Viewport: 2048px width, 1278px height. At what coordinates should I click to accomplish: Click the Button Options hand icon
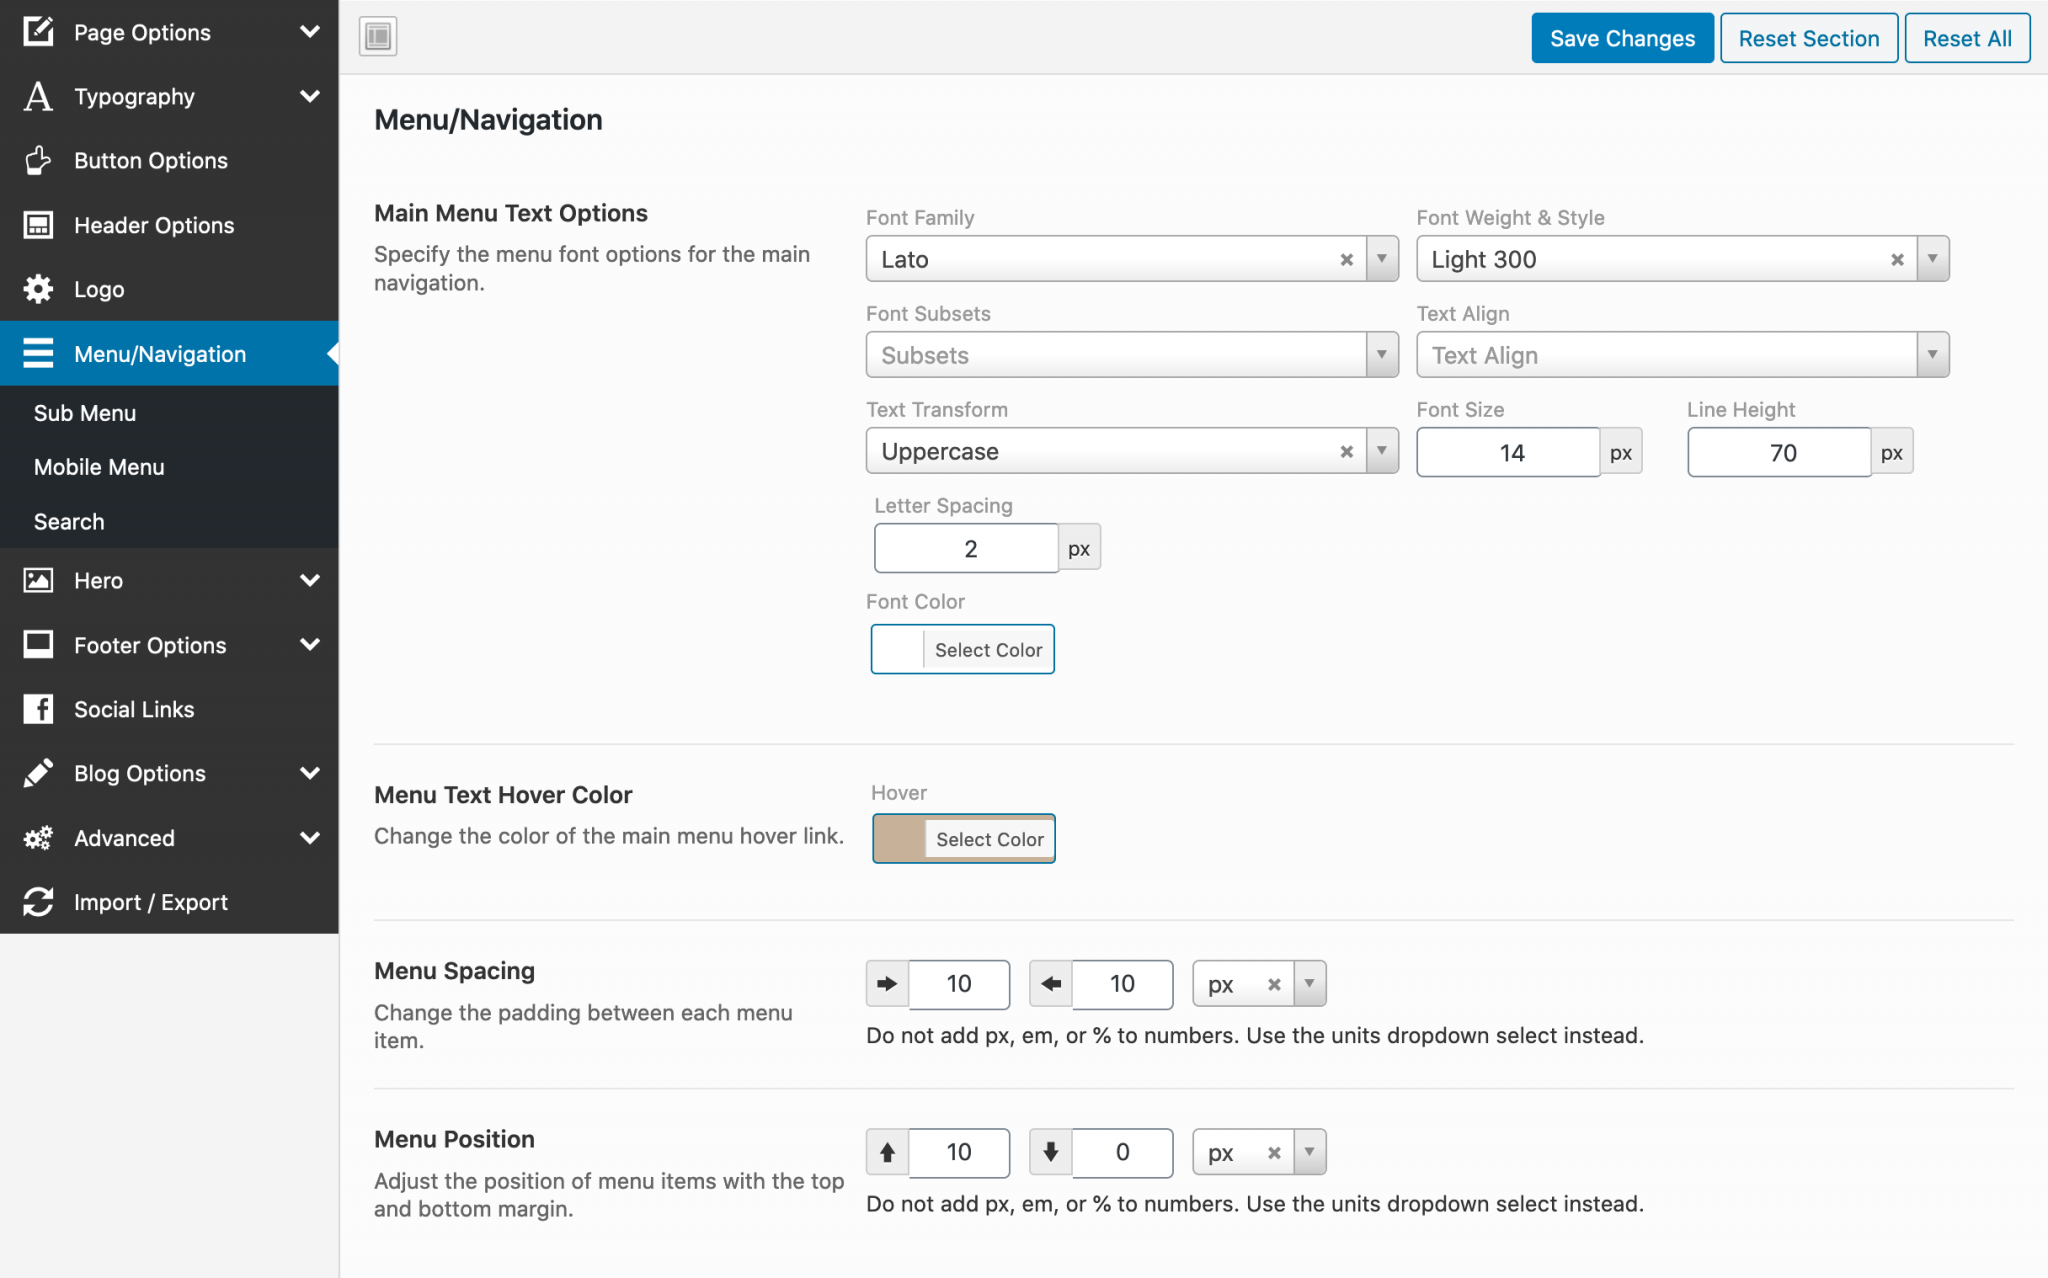point(38,160)
